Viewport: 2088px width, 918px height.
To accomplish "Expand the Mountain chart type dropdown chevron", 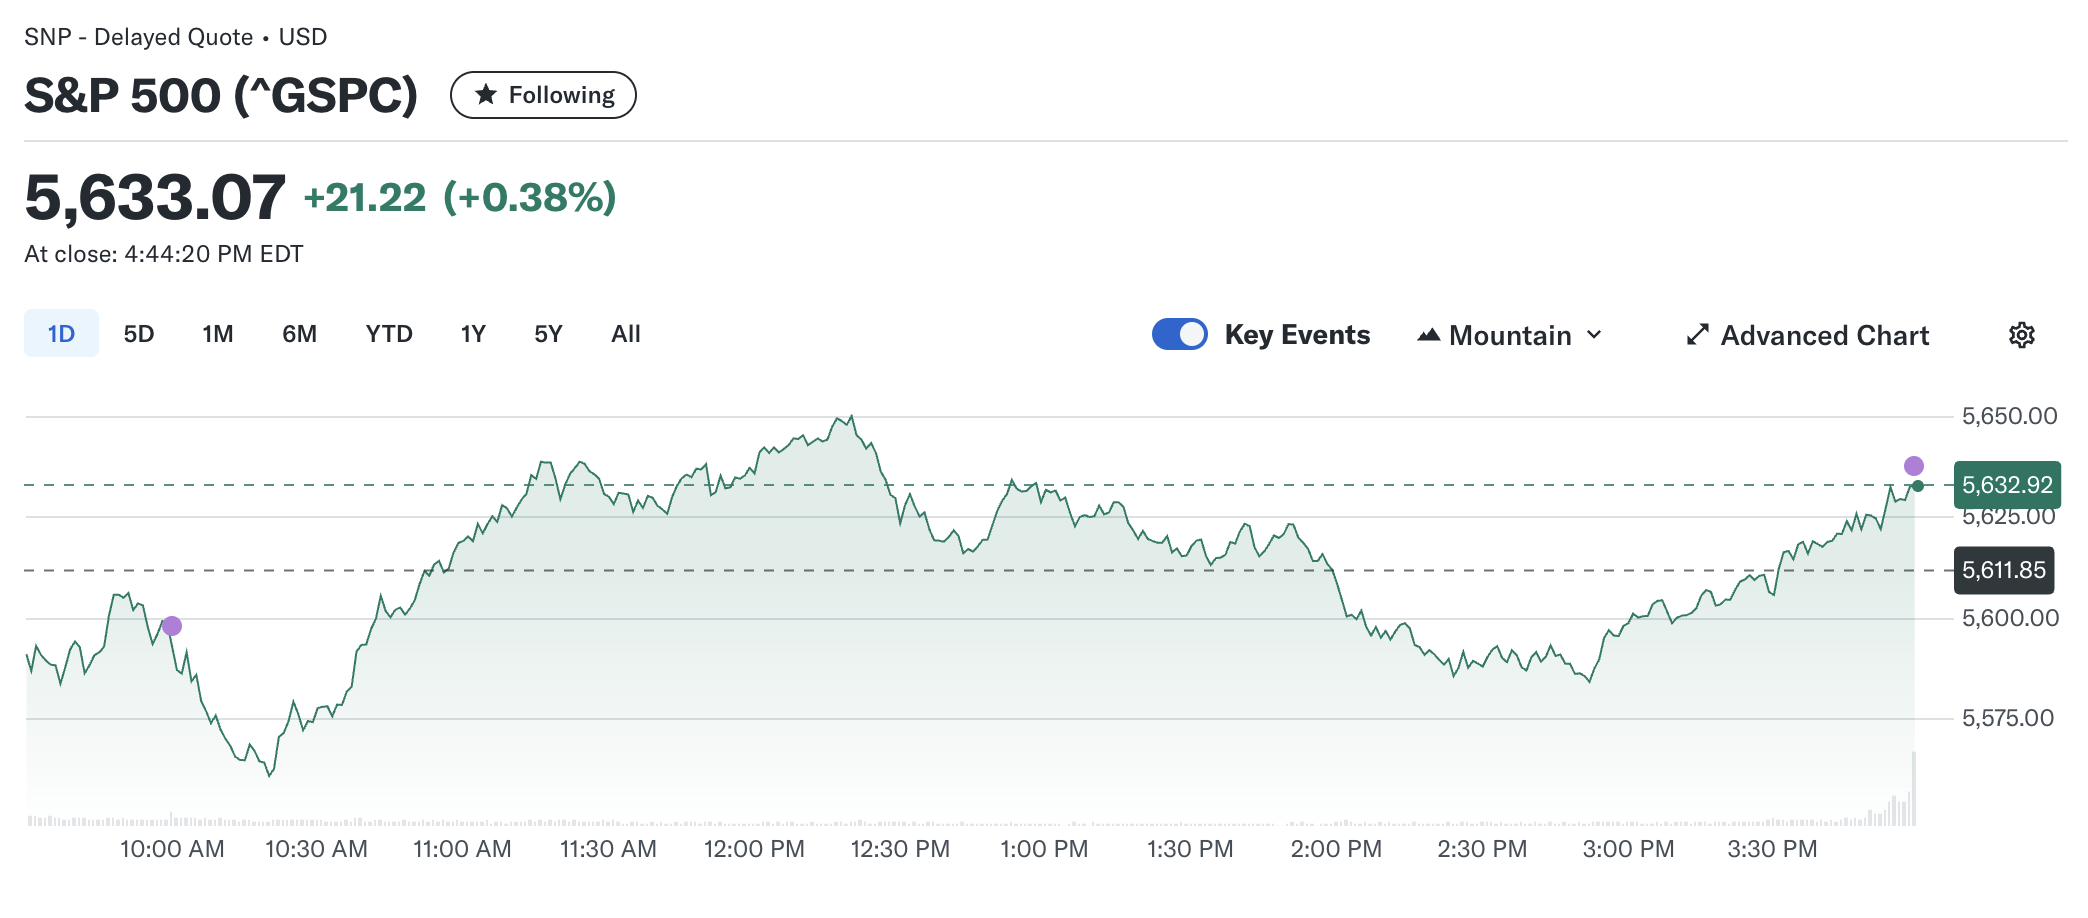I will [x=1595, y=335].
